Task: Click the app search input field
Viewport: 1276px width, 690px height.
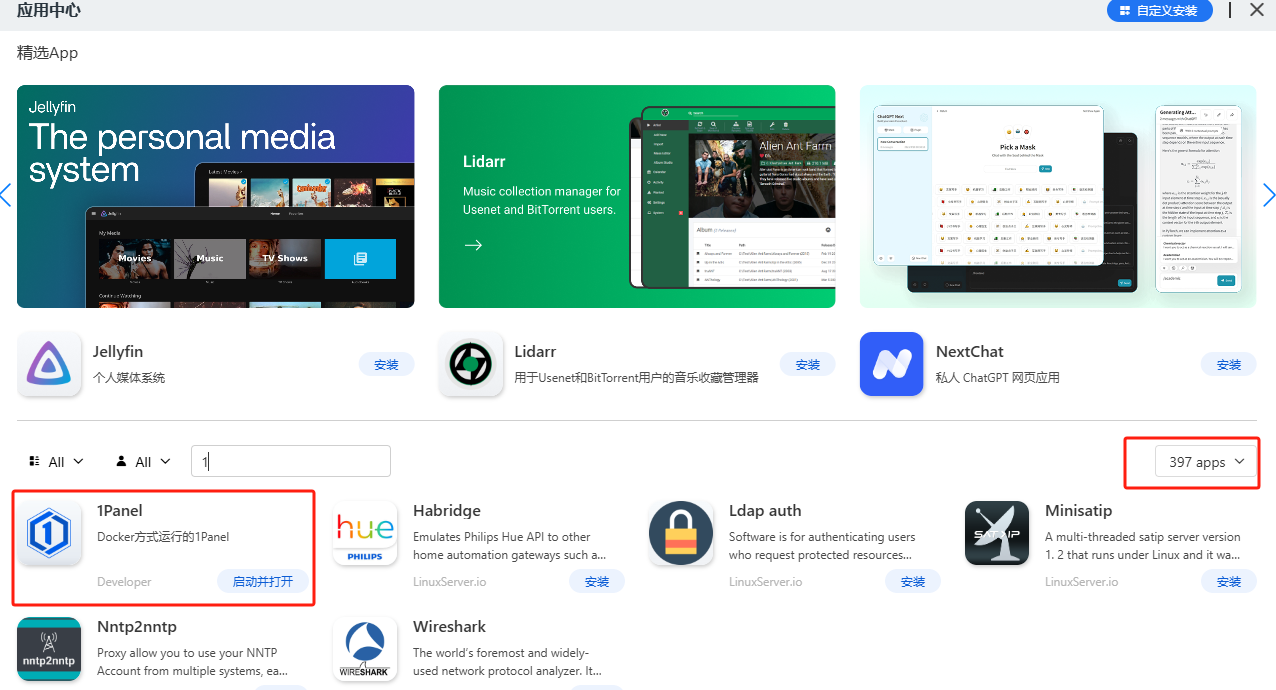Action: pos(291,461)
